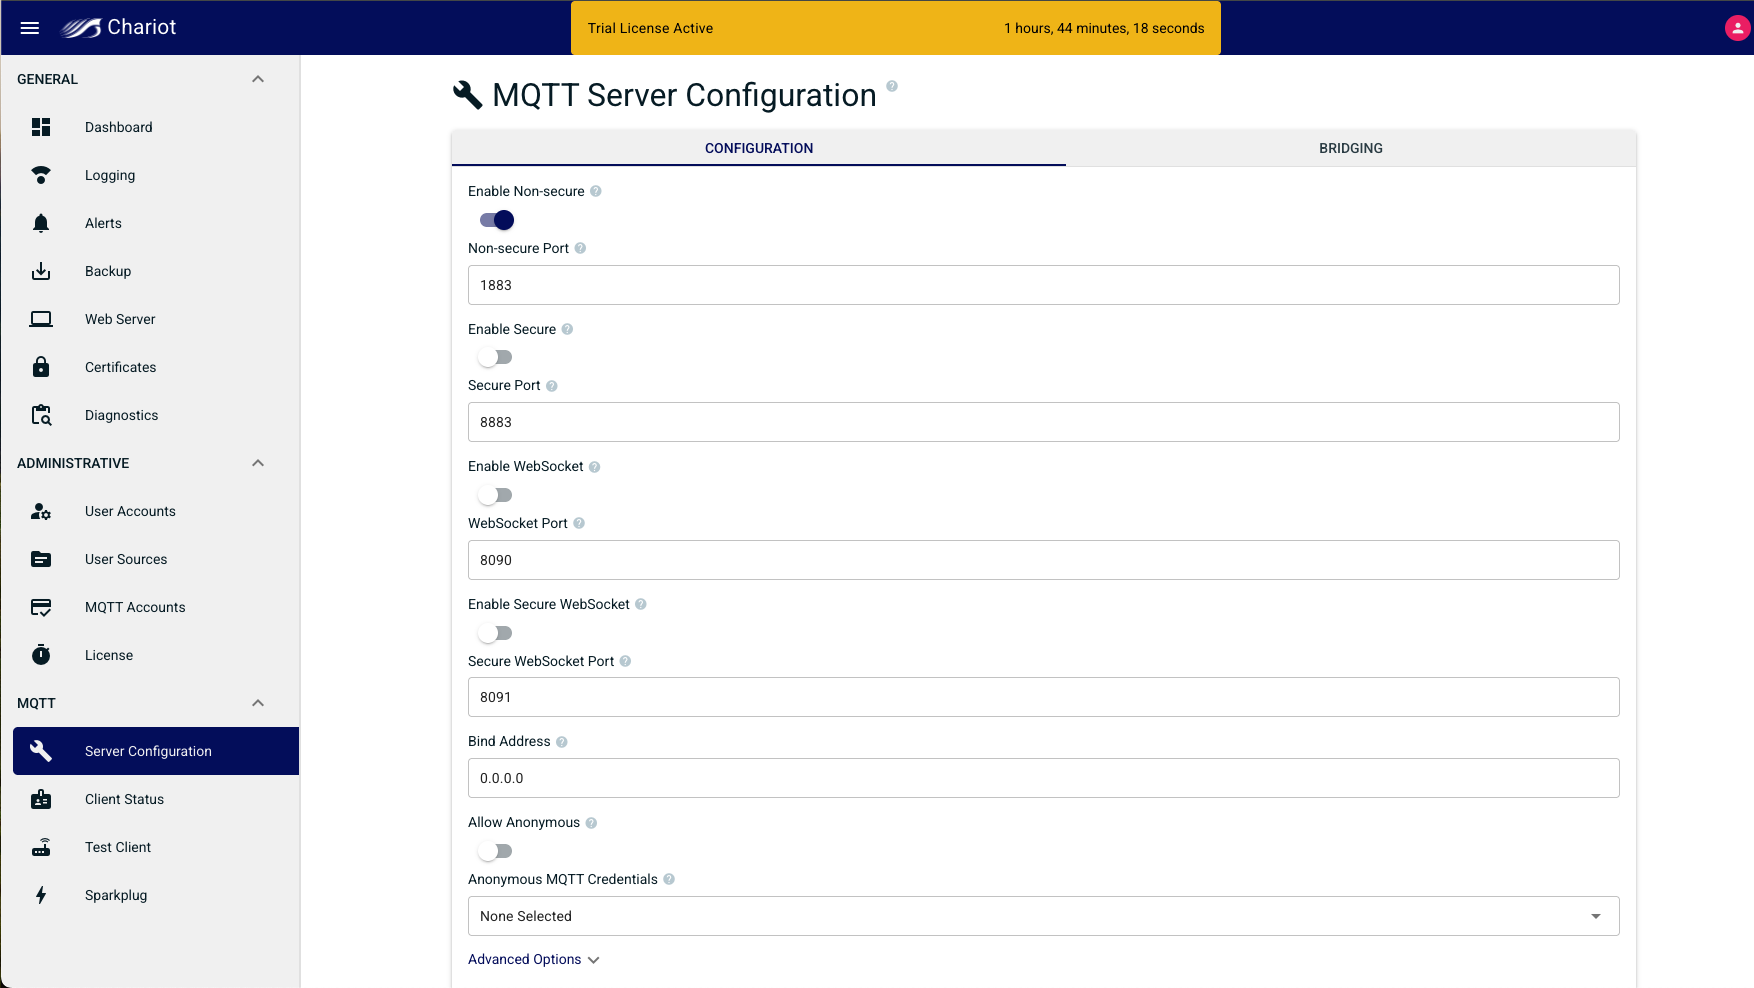Screen dimensions: 1754x988
Task: Disable the Enable Non-secure toggle
Action: coord(497,220)
